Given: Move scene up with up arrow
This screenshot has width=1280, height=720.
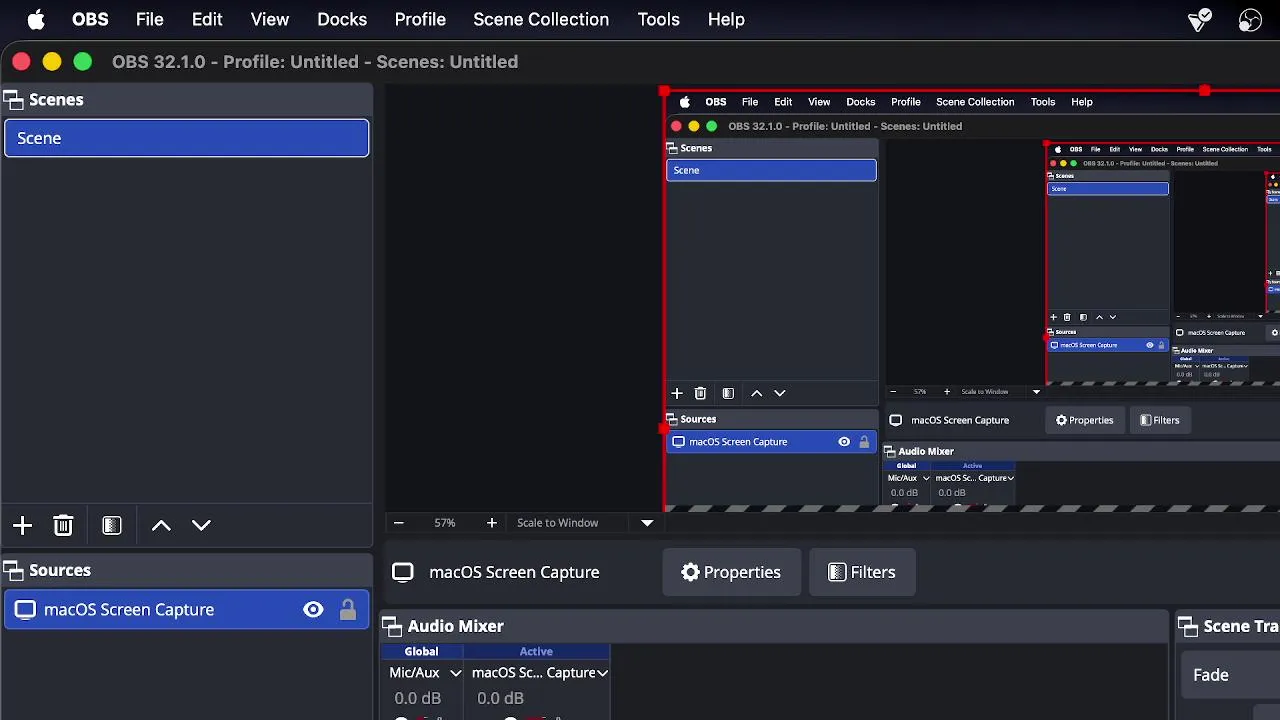Looking at the screenshot, I should 161,525.
